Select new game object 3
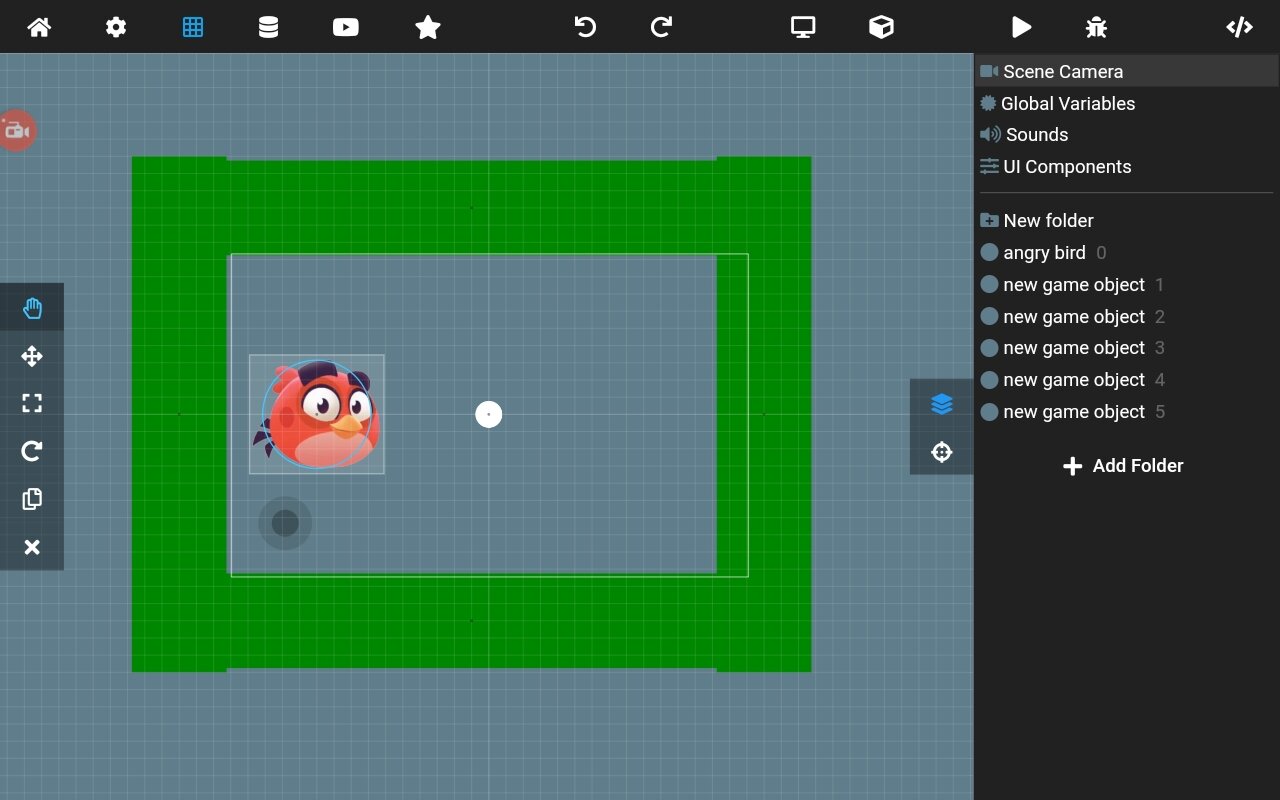This screenshot has height=800, width=1280. [1073, 348]
